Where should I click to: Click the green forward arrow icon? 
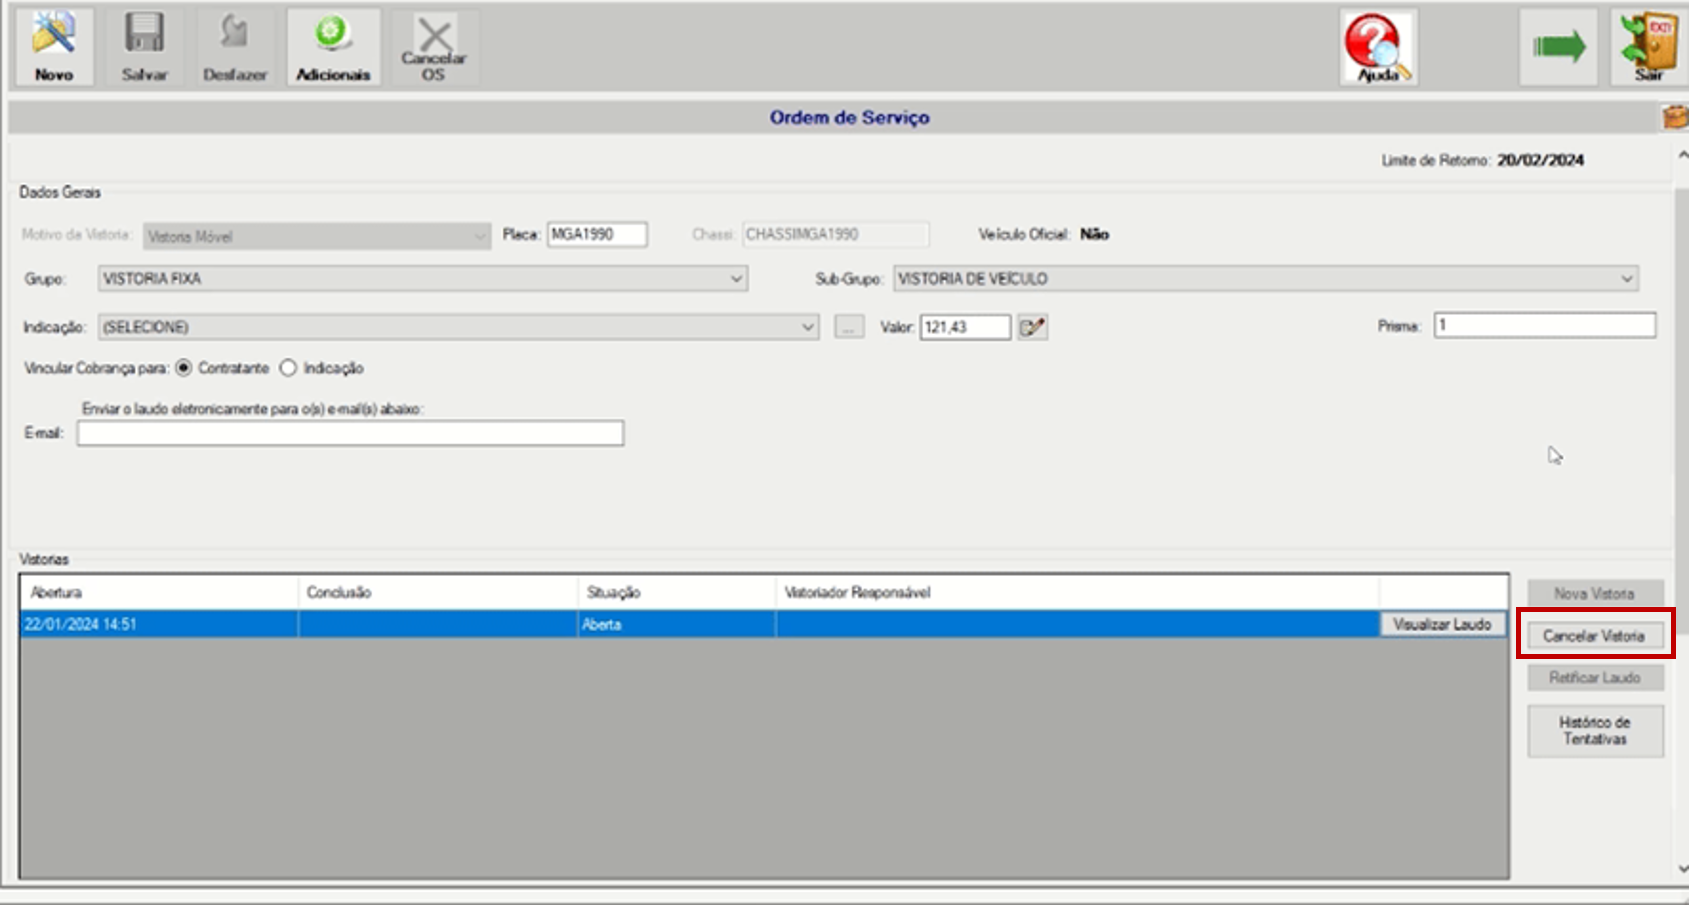1559,47
